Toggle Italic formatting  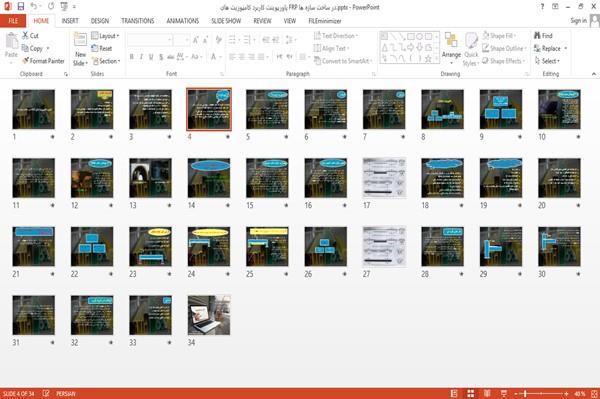pyautogui.click(x=141, y=57)
